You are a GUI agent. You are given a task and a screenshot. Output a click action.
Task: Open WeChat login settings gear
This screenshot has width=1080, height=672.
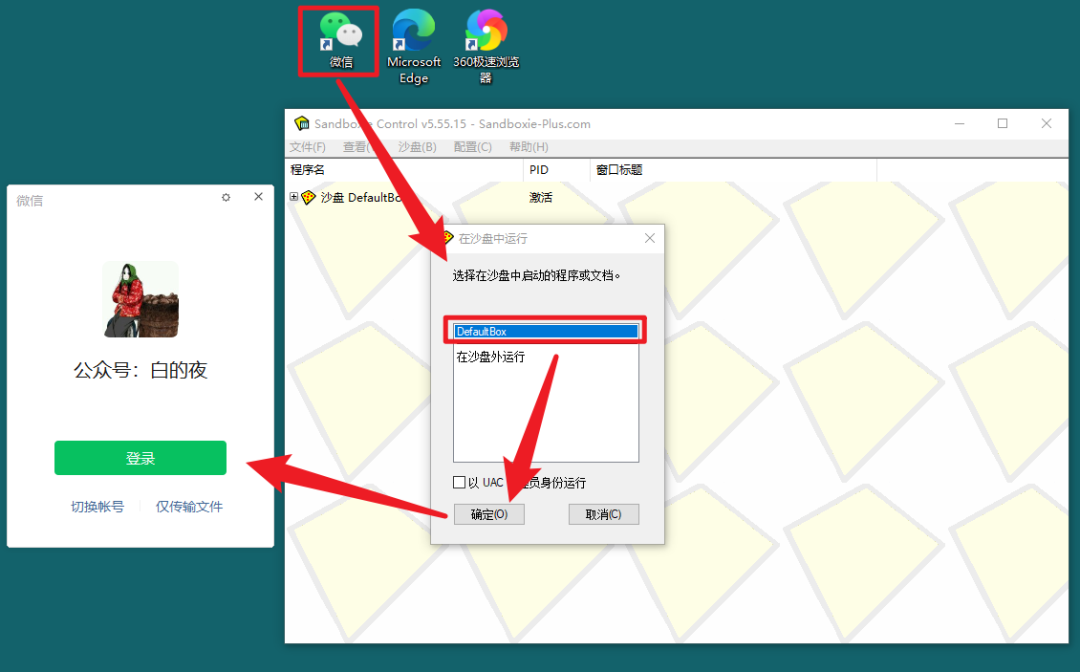(226, 198)
